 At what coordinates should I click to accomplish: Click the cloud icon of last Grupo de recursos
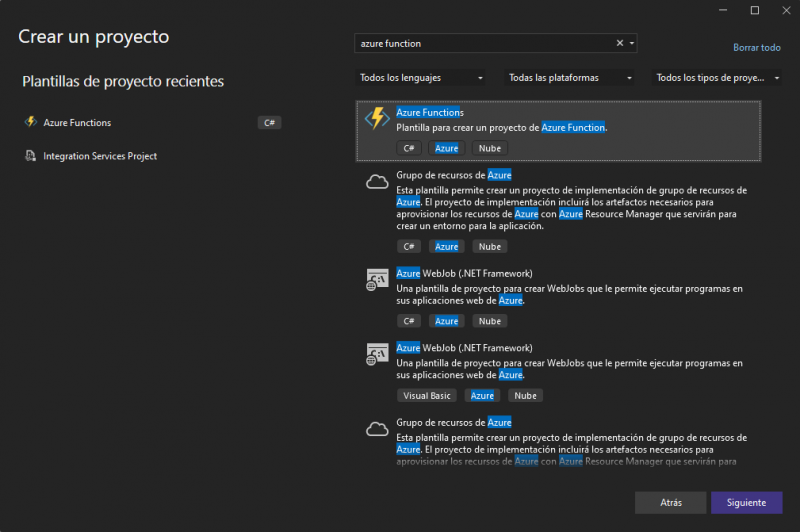(377, 429)
